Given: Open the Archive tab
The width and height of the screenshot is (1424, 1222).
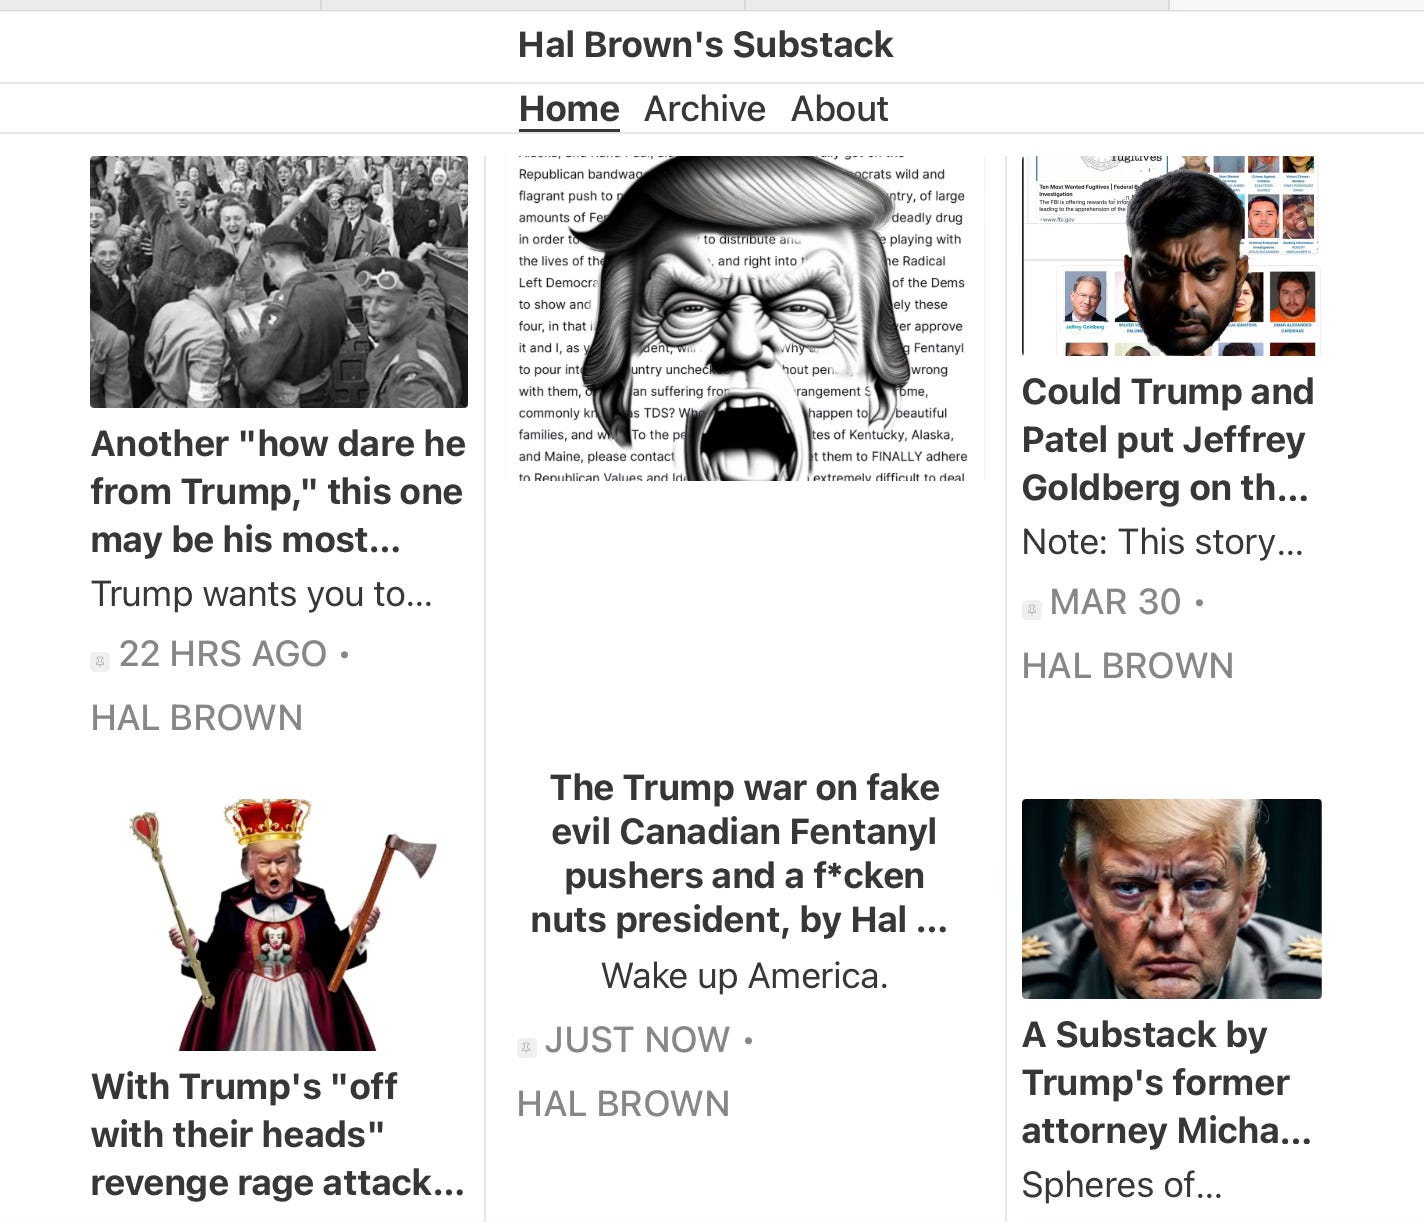Looking at the screenshot, I should click(x=705, y=108).
